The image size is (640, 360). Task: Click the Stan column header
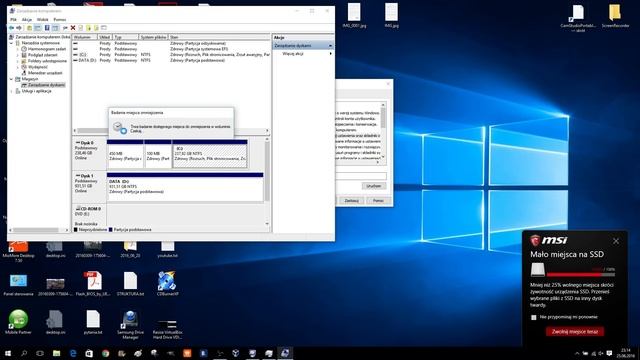[x=219, y=37]
